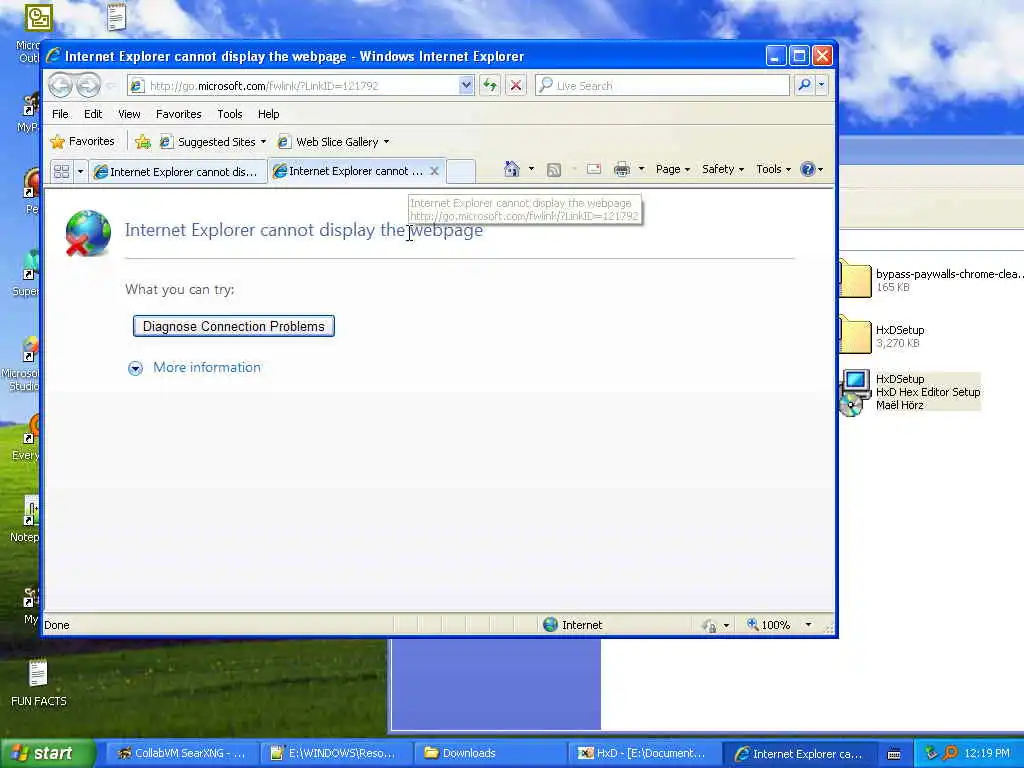This screenshot has width=1024, height=768.
Task: Click the 100% zoom level button
Action: (769, 625)
